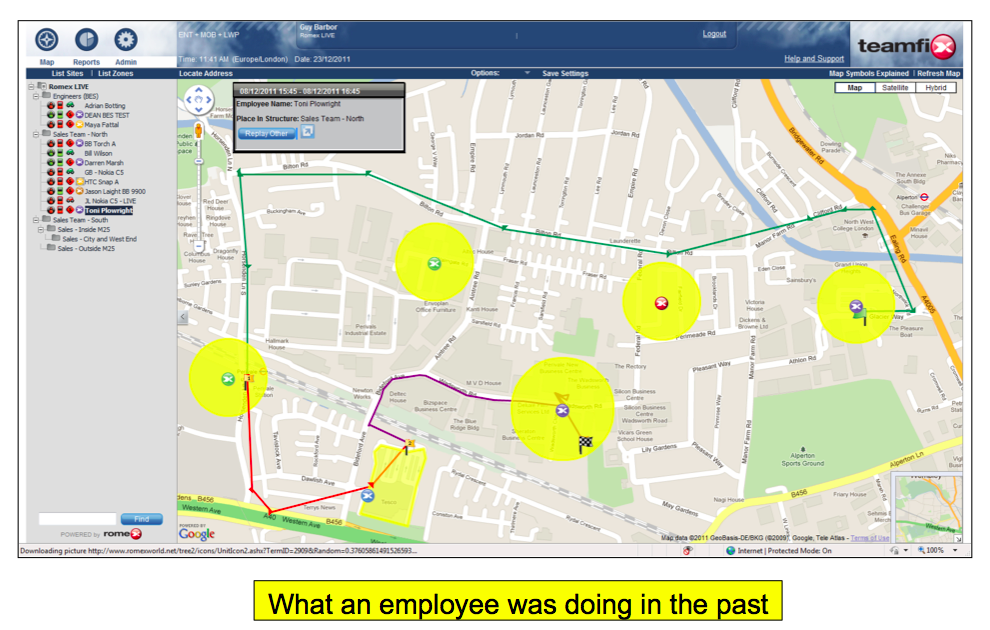Click Save Settings
990x630 pixels.
click(x=565, y=73)
